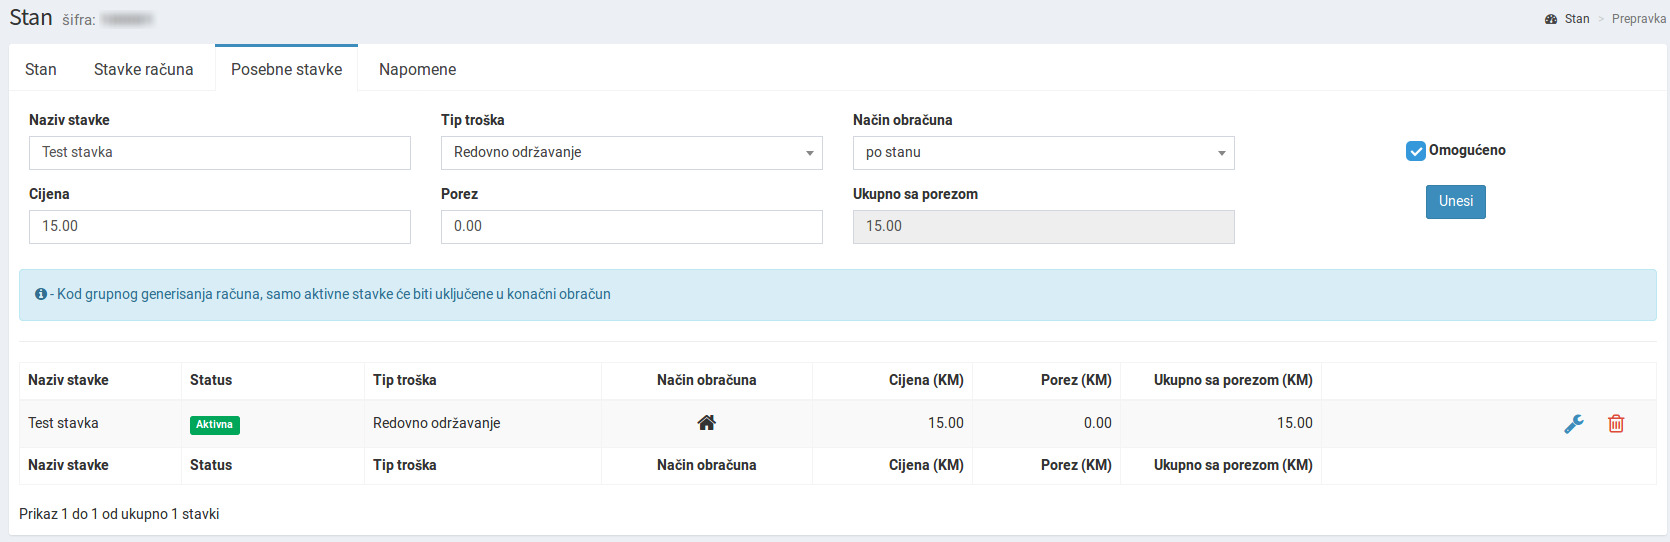Sort table by Naziv stavke column header

(x=68, y=380)
